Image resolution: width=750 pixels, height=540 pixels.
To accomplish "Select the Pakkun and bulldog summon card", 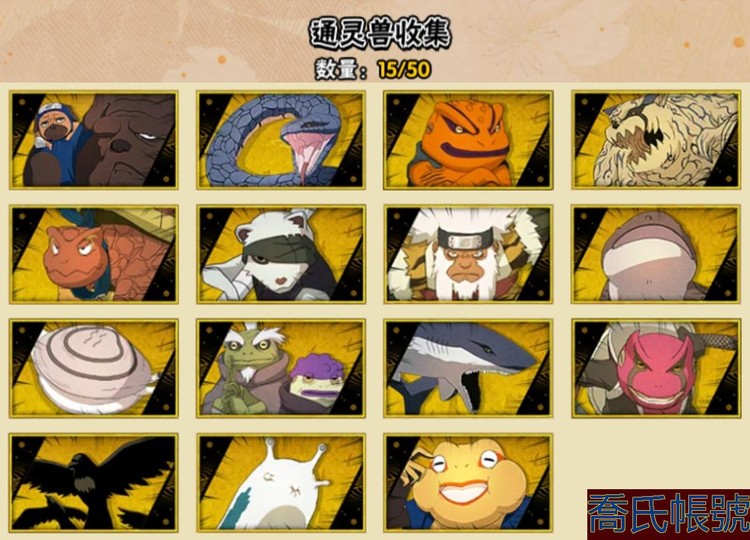I will (94, 140).
